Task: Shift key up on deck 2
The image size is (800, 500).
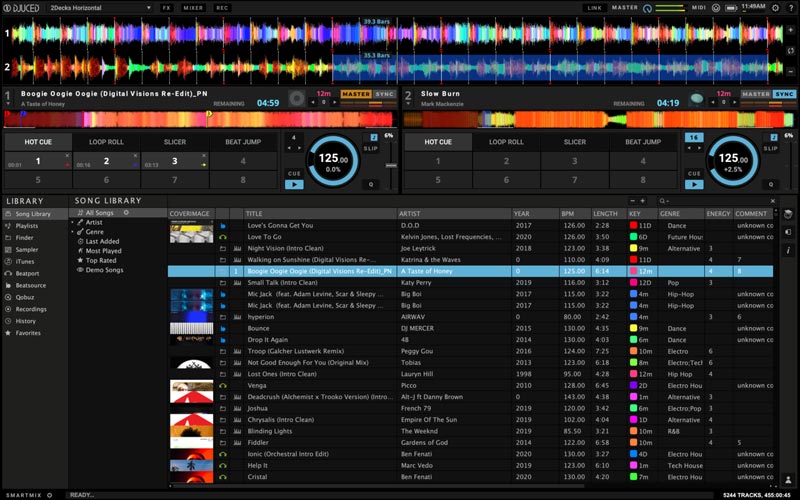Action: coord(734,103)
